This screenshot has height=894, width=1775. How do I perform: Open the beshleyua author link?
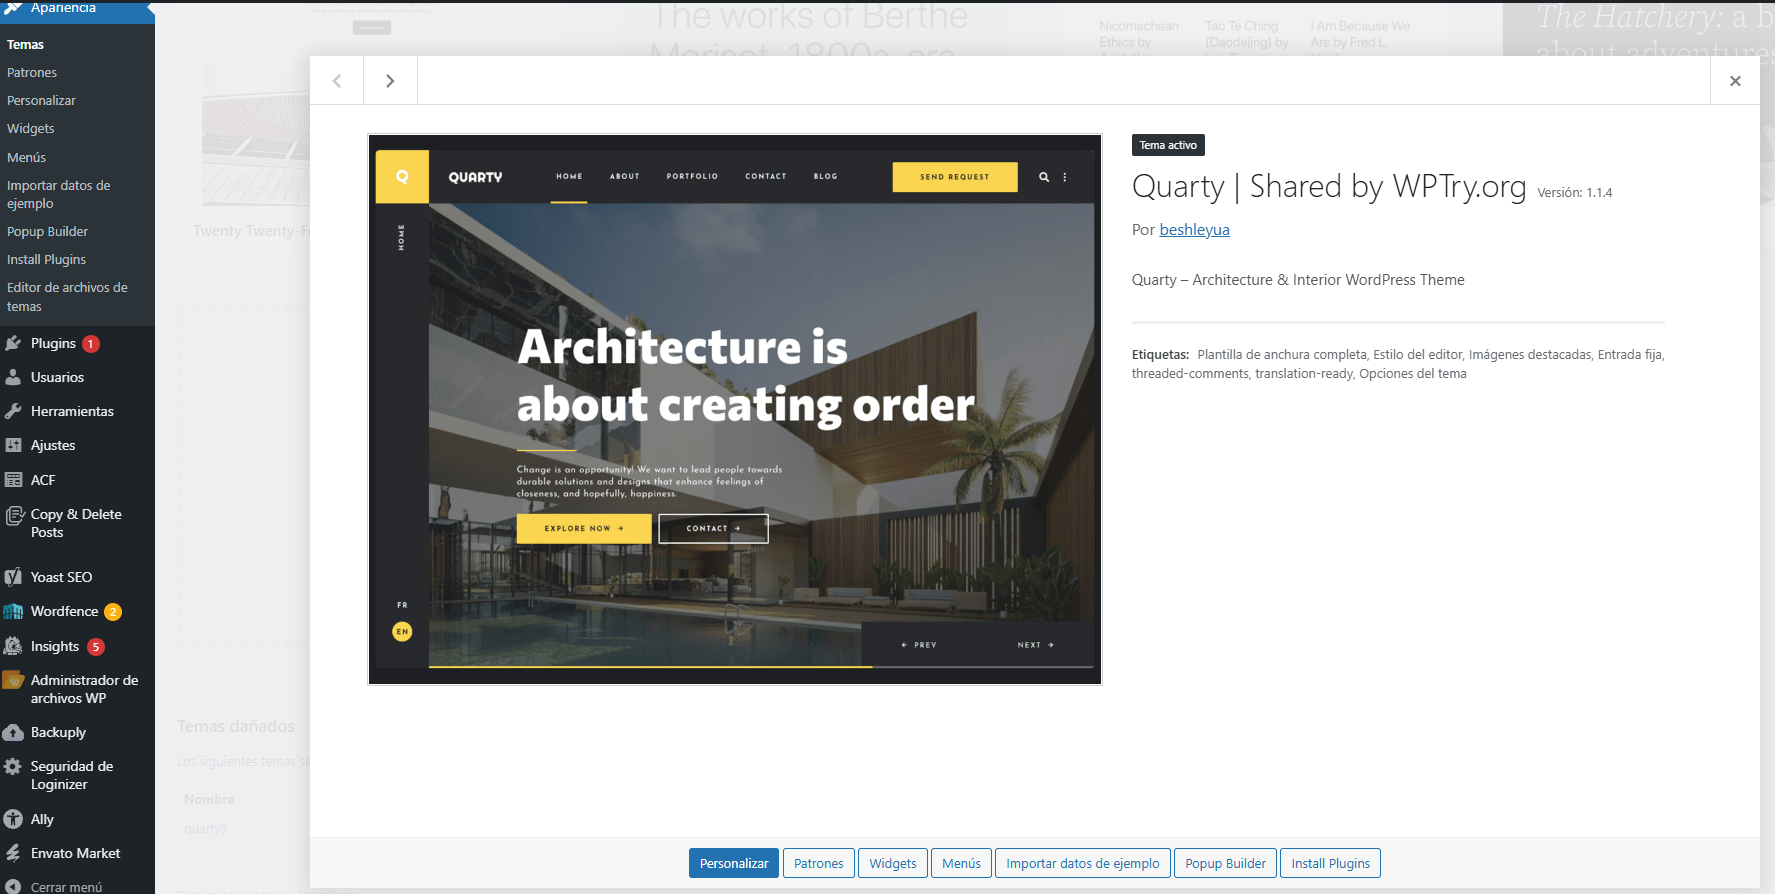click(x=1194, y=230)
